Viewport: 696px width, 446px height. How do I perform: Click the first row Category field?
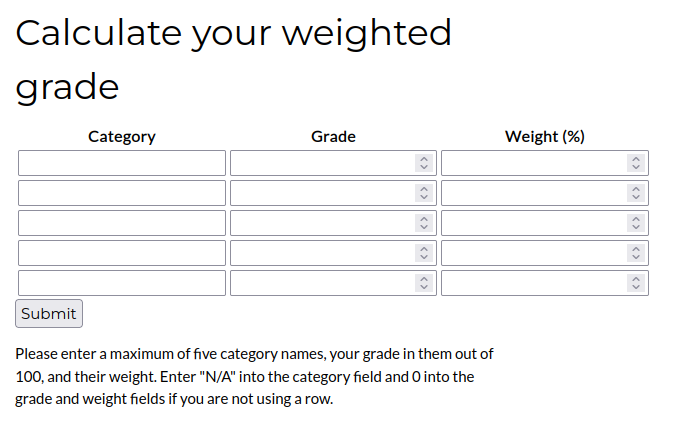click(122, 163)
